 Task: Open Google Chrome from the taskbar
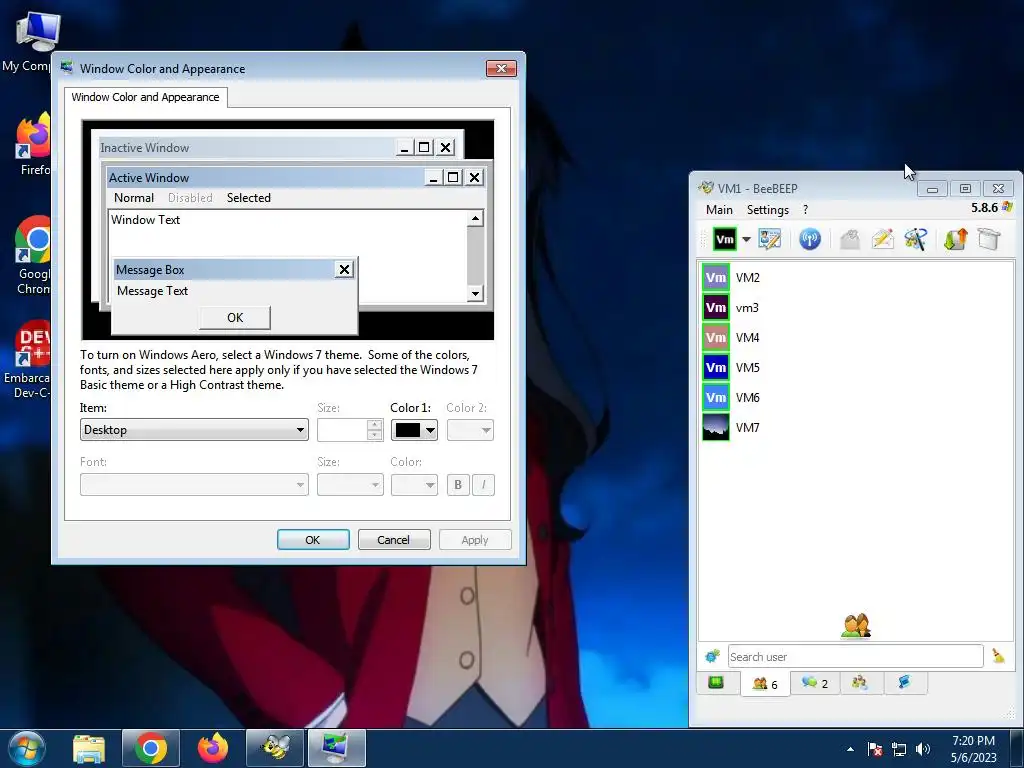[x=151, y=748]
